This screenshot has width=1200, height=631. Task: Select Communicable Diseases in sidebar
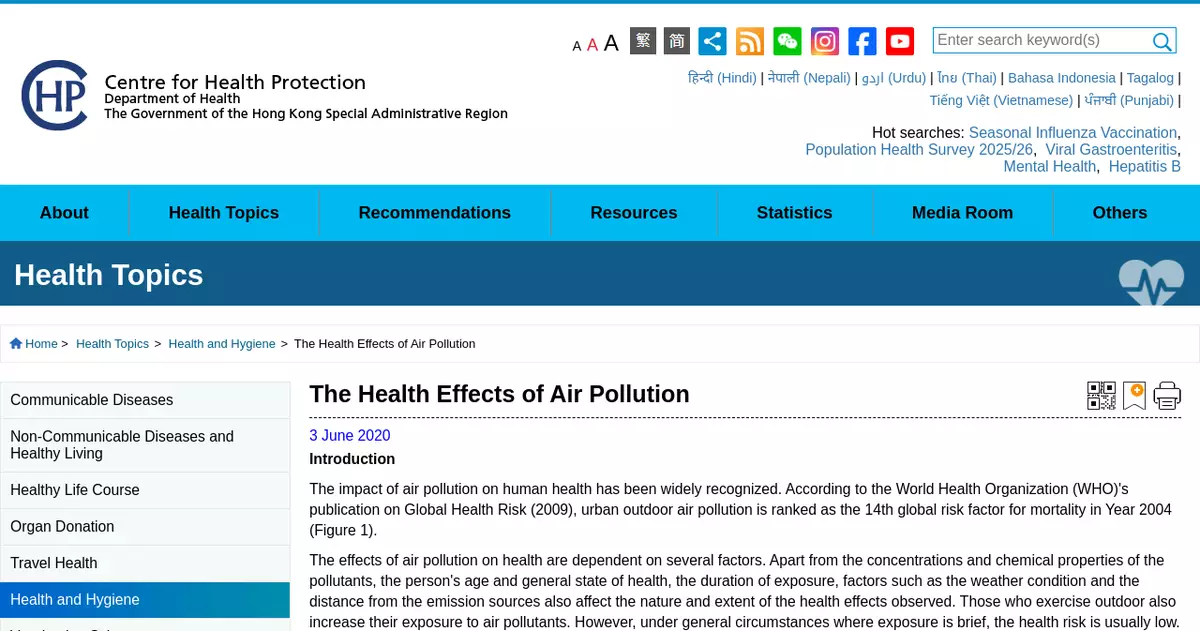click(x=92, y=400)
